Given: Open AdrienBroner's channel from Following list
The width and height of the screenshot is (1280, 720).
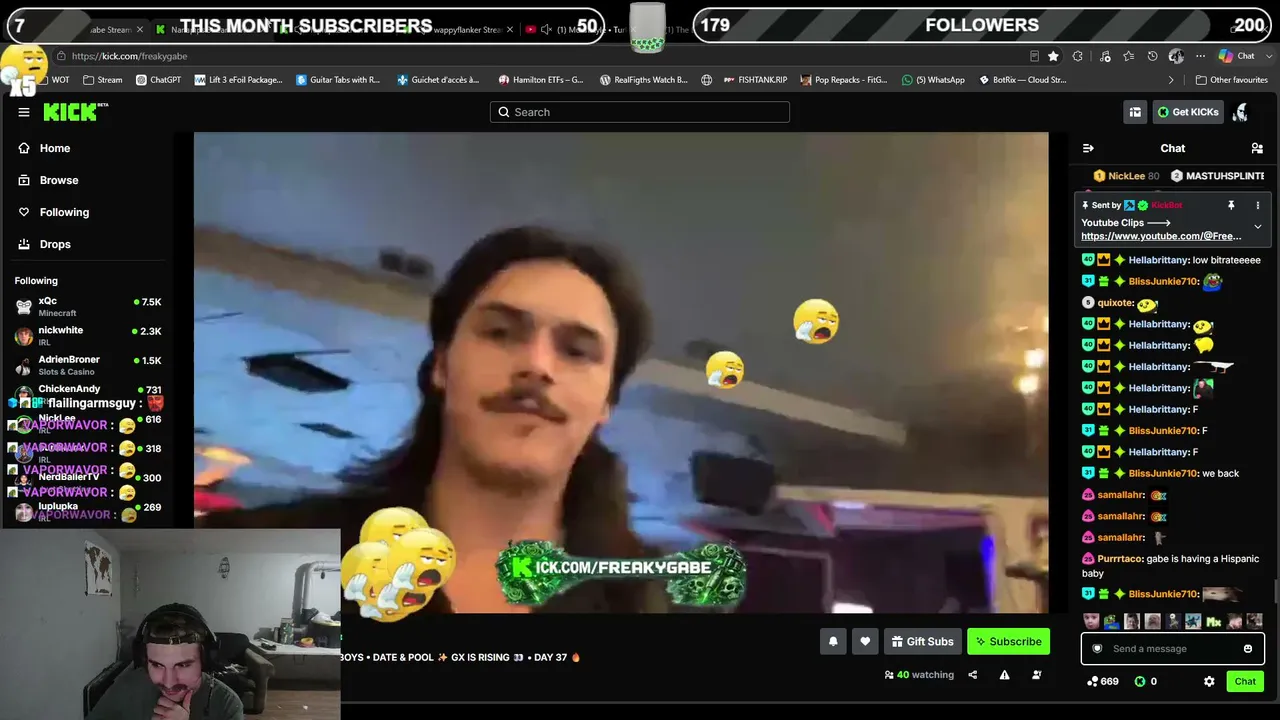Looking at the screenshot, I should (87, 365).
